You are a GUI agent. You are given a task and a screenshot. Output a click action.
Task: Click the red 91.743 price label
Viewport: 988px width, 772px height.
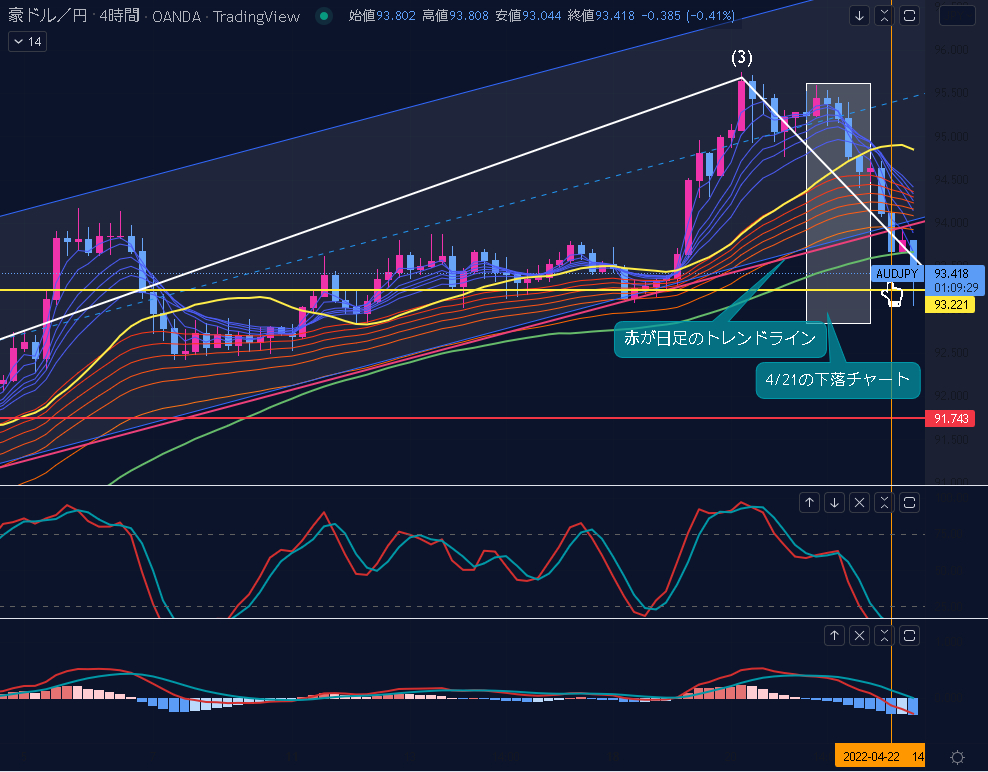coord(953,418)
